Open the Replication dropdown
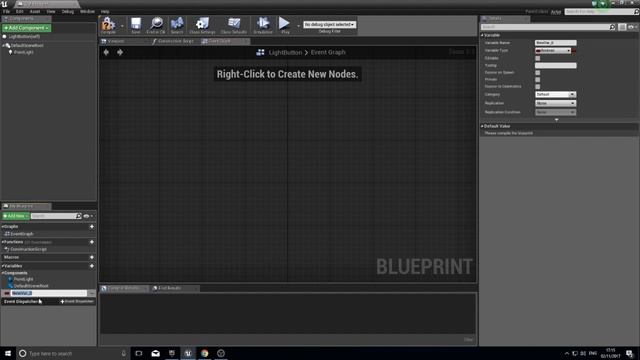640x360 pixels. pos(556,103)
